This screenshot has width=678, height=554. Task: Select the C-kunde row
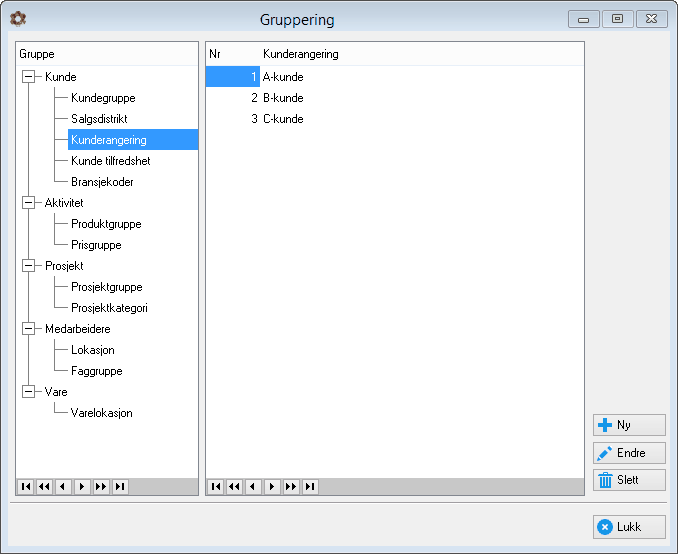tap(395, 119)
